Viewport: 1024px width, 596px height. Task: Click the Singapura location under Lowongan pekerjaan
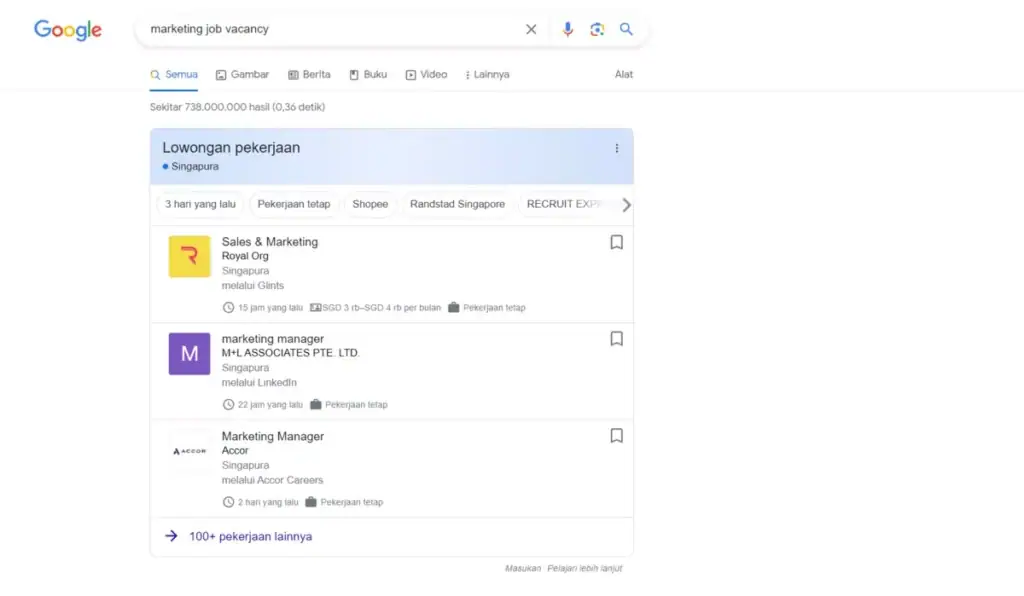pos(195,166)
